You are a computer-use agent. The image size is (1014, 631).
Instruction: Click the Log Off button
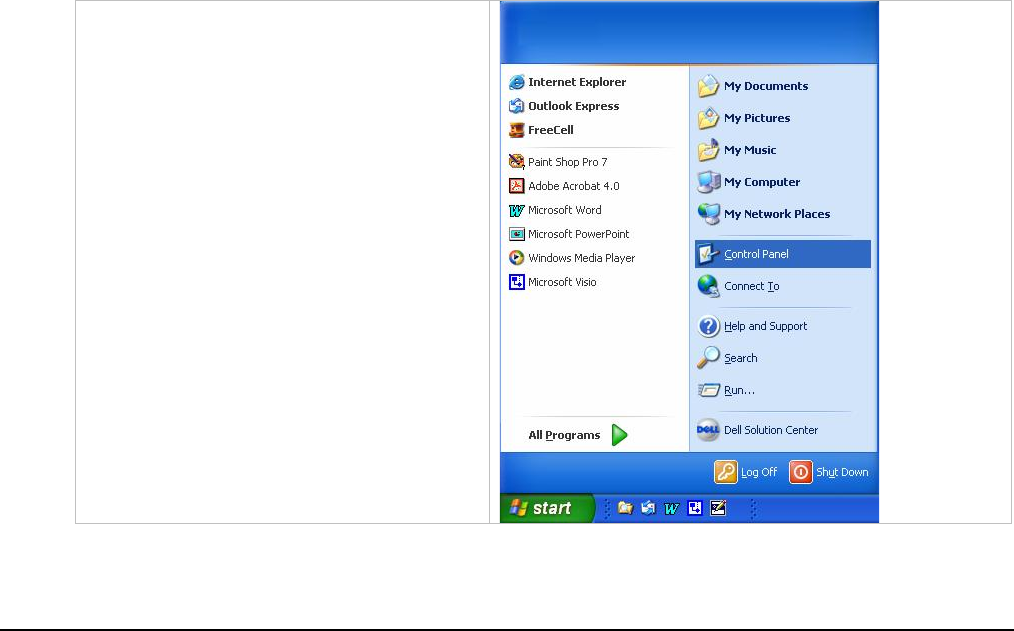point(746,472)
